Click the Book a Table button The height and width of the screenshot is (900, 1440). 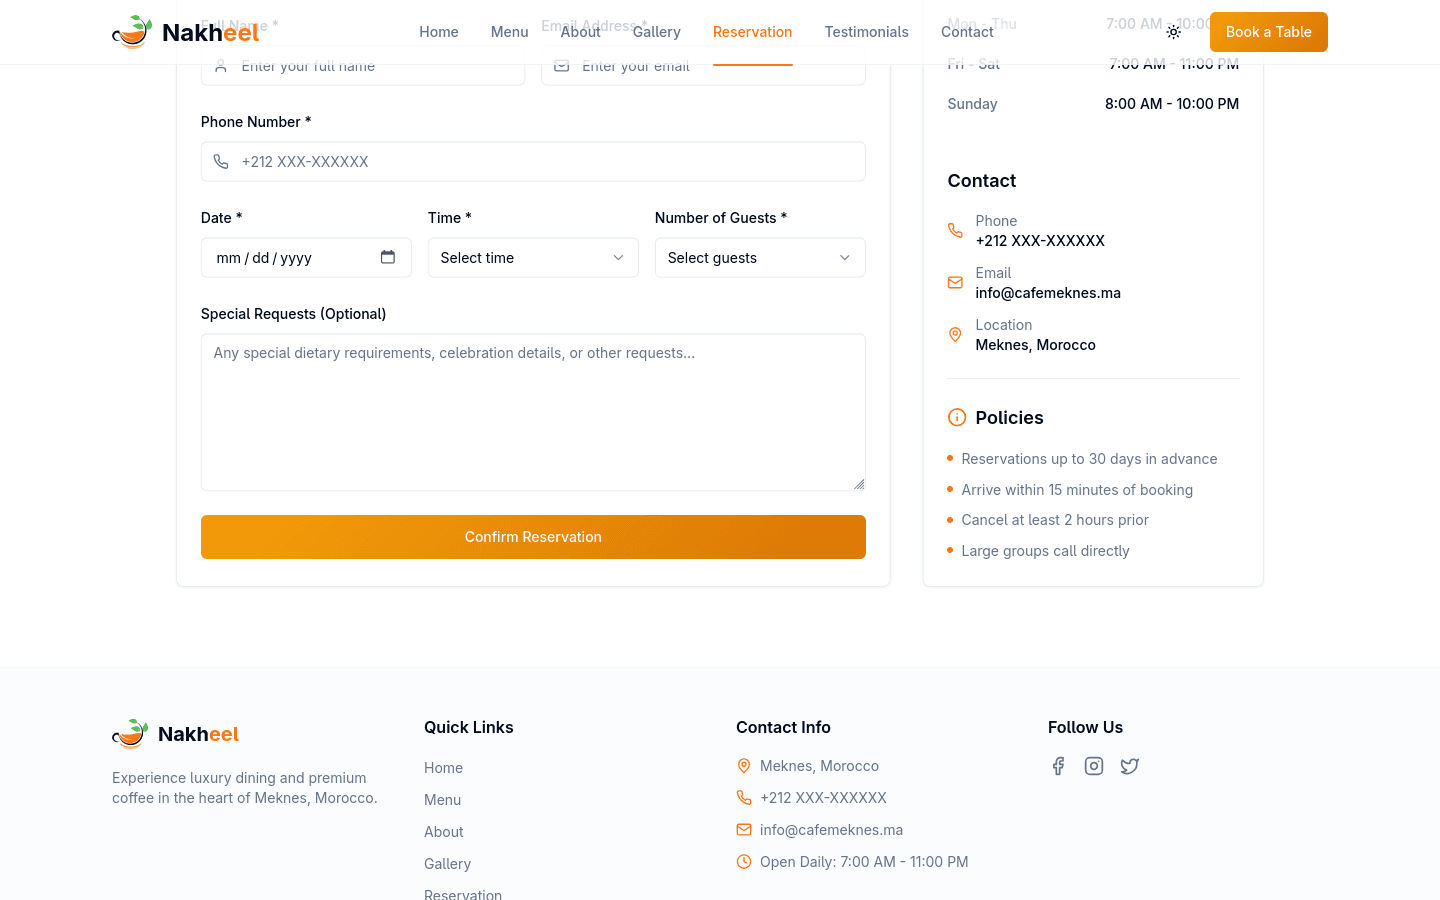1269,32
